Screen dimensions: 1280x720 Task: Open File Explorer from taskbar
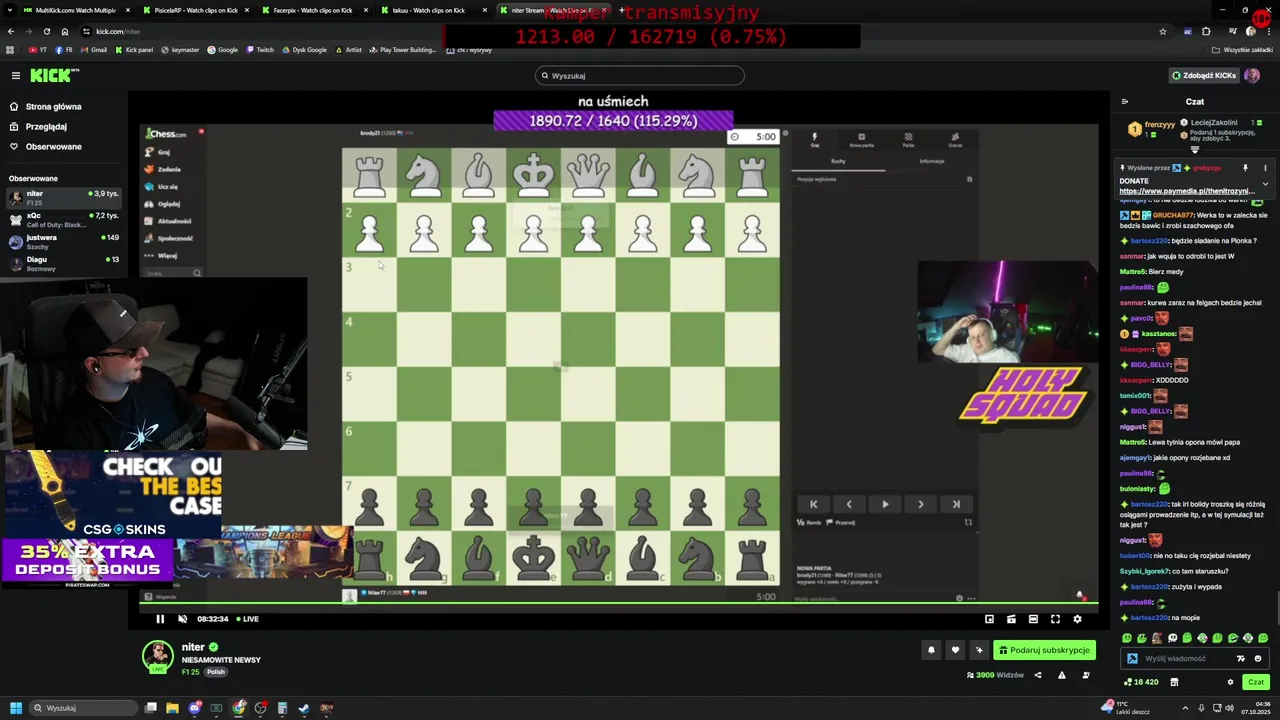[172, 708]
